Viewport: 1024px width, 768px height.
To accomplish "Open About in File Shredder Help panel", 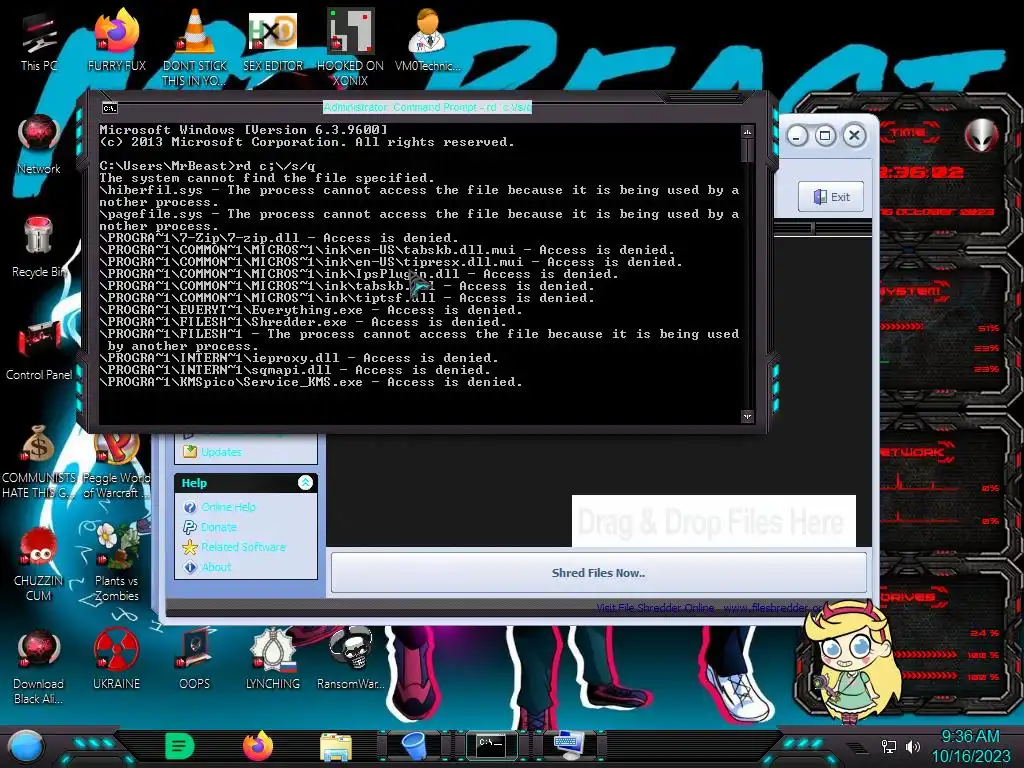I will click(216, 567).
